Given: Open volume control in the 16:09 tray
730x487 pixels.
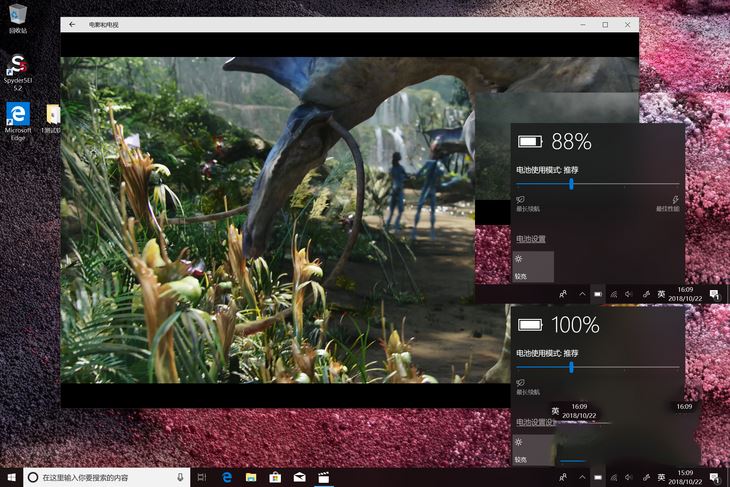Looking at the screenshot, I should click(629, 294).
